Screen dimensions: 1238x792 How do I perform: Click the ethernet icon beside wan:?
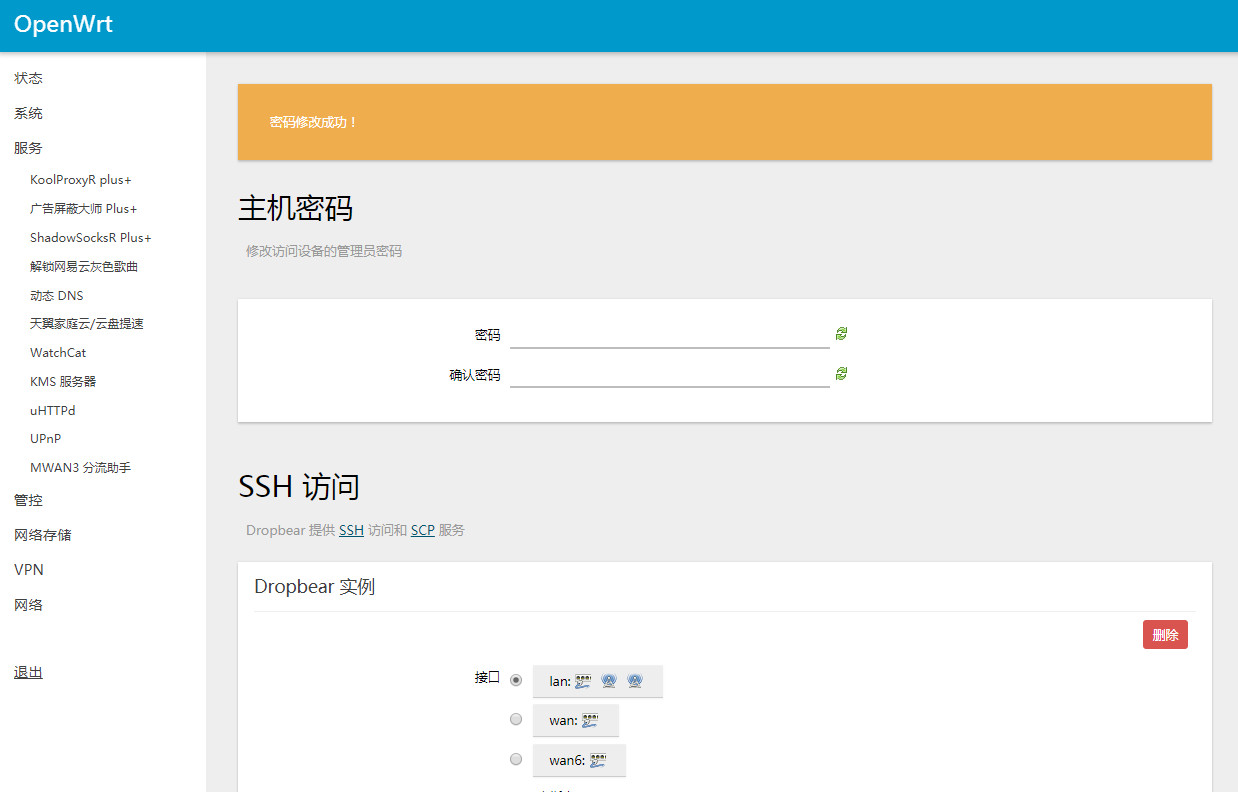point(590,720)
